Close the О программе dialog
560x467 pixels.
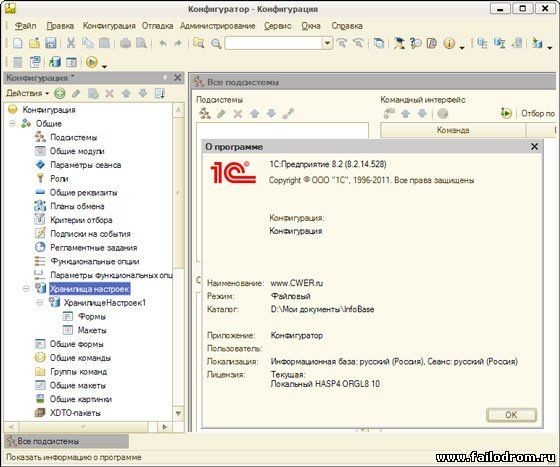[x=534, y=146]
